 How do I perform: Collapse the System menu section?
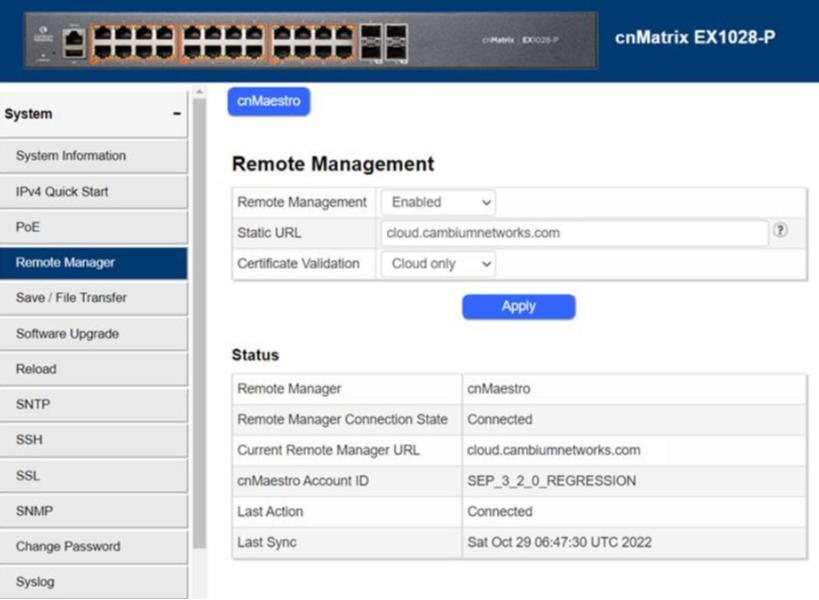(177, 113)
